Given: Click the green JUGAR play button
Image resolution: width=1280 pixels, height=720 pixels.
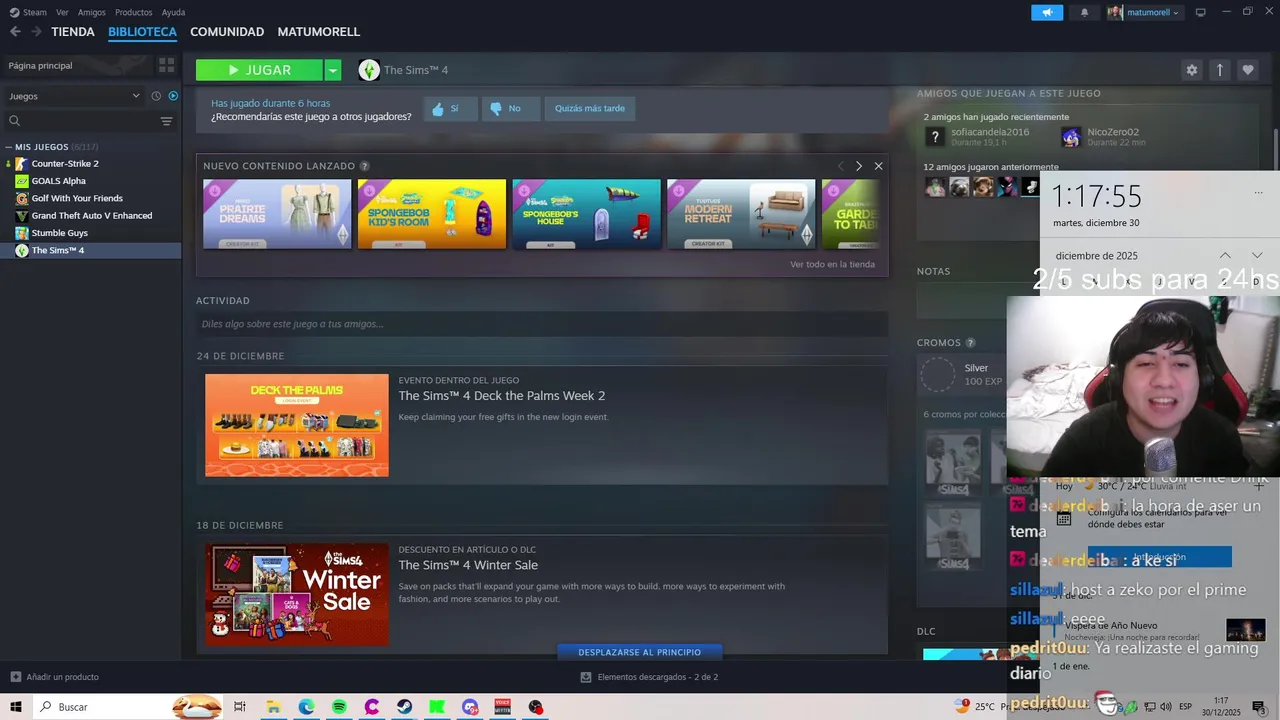Looking at the screenshot, I should [259, 70].
